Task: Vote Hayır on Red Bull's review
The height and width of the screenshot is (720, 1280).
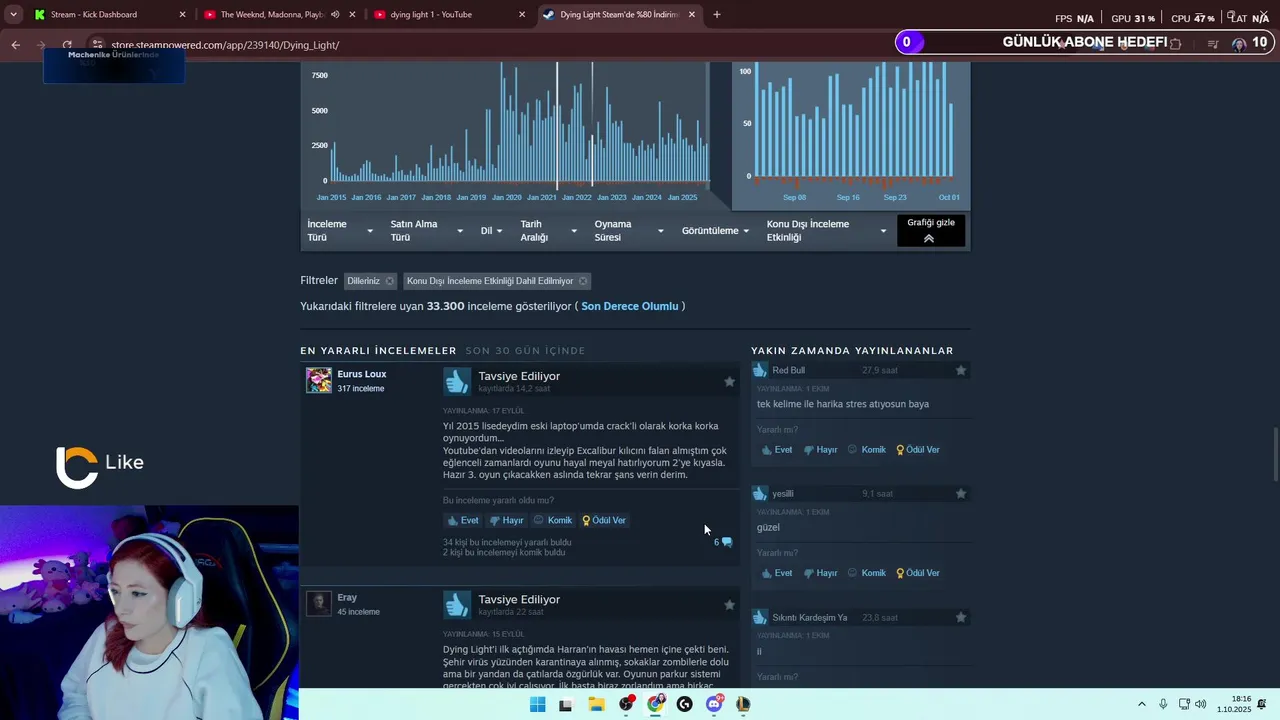Action: 820,450
